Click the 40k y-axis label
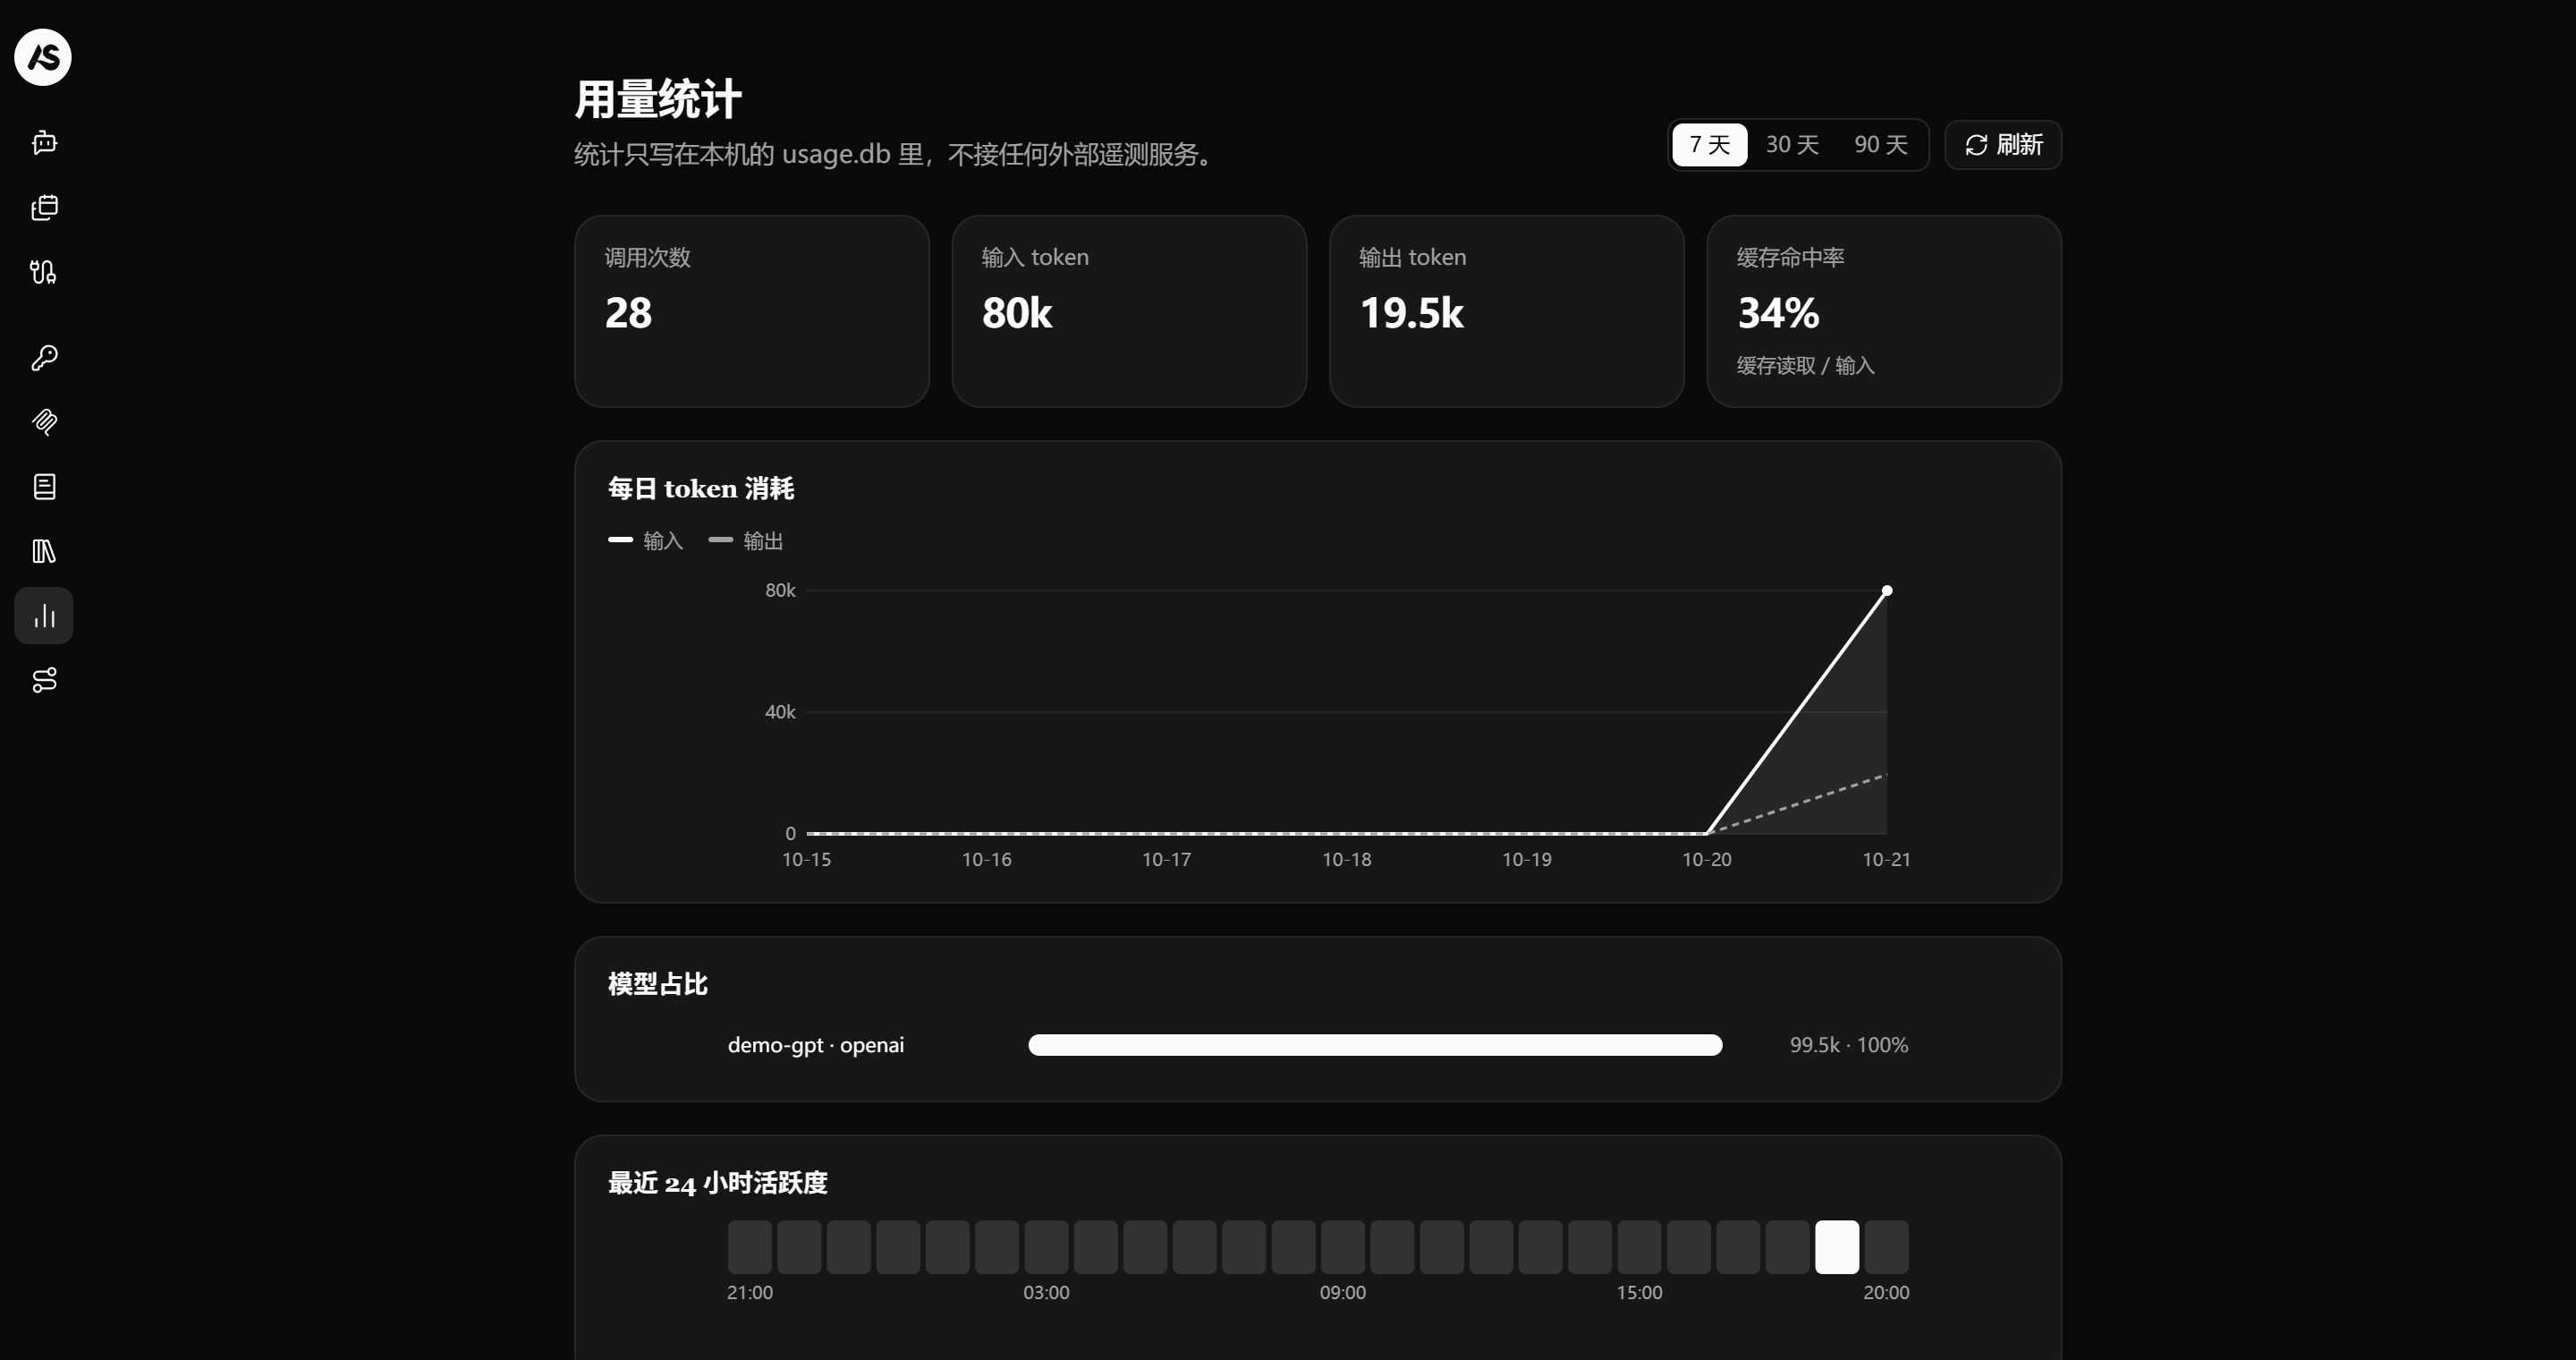Screen dimensions: 2576x1360 tap(780, 712)
